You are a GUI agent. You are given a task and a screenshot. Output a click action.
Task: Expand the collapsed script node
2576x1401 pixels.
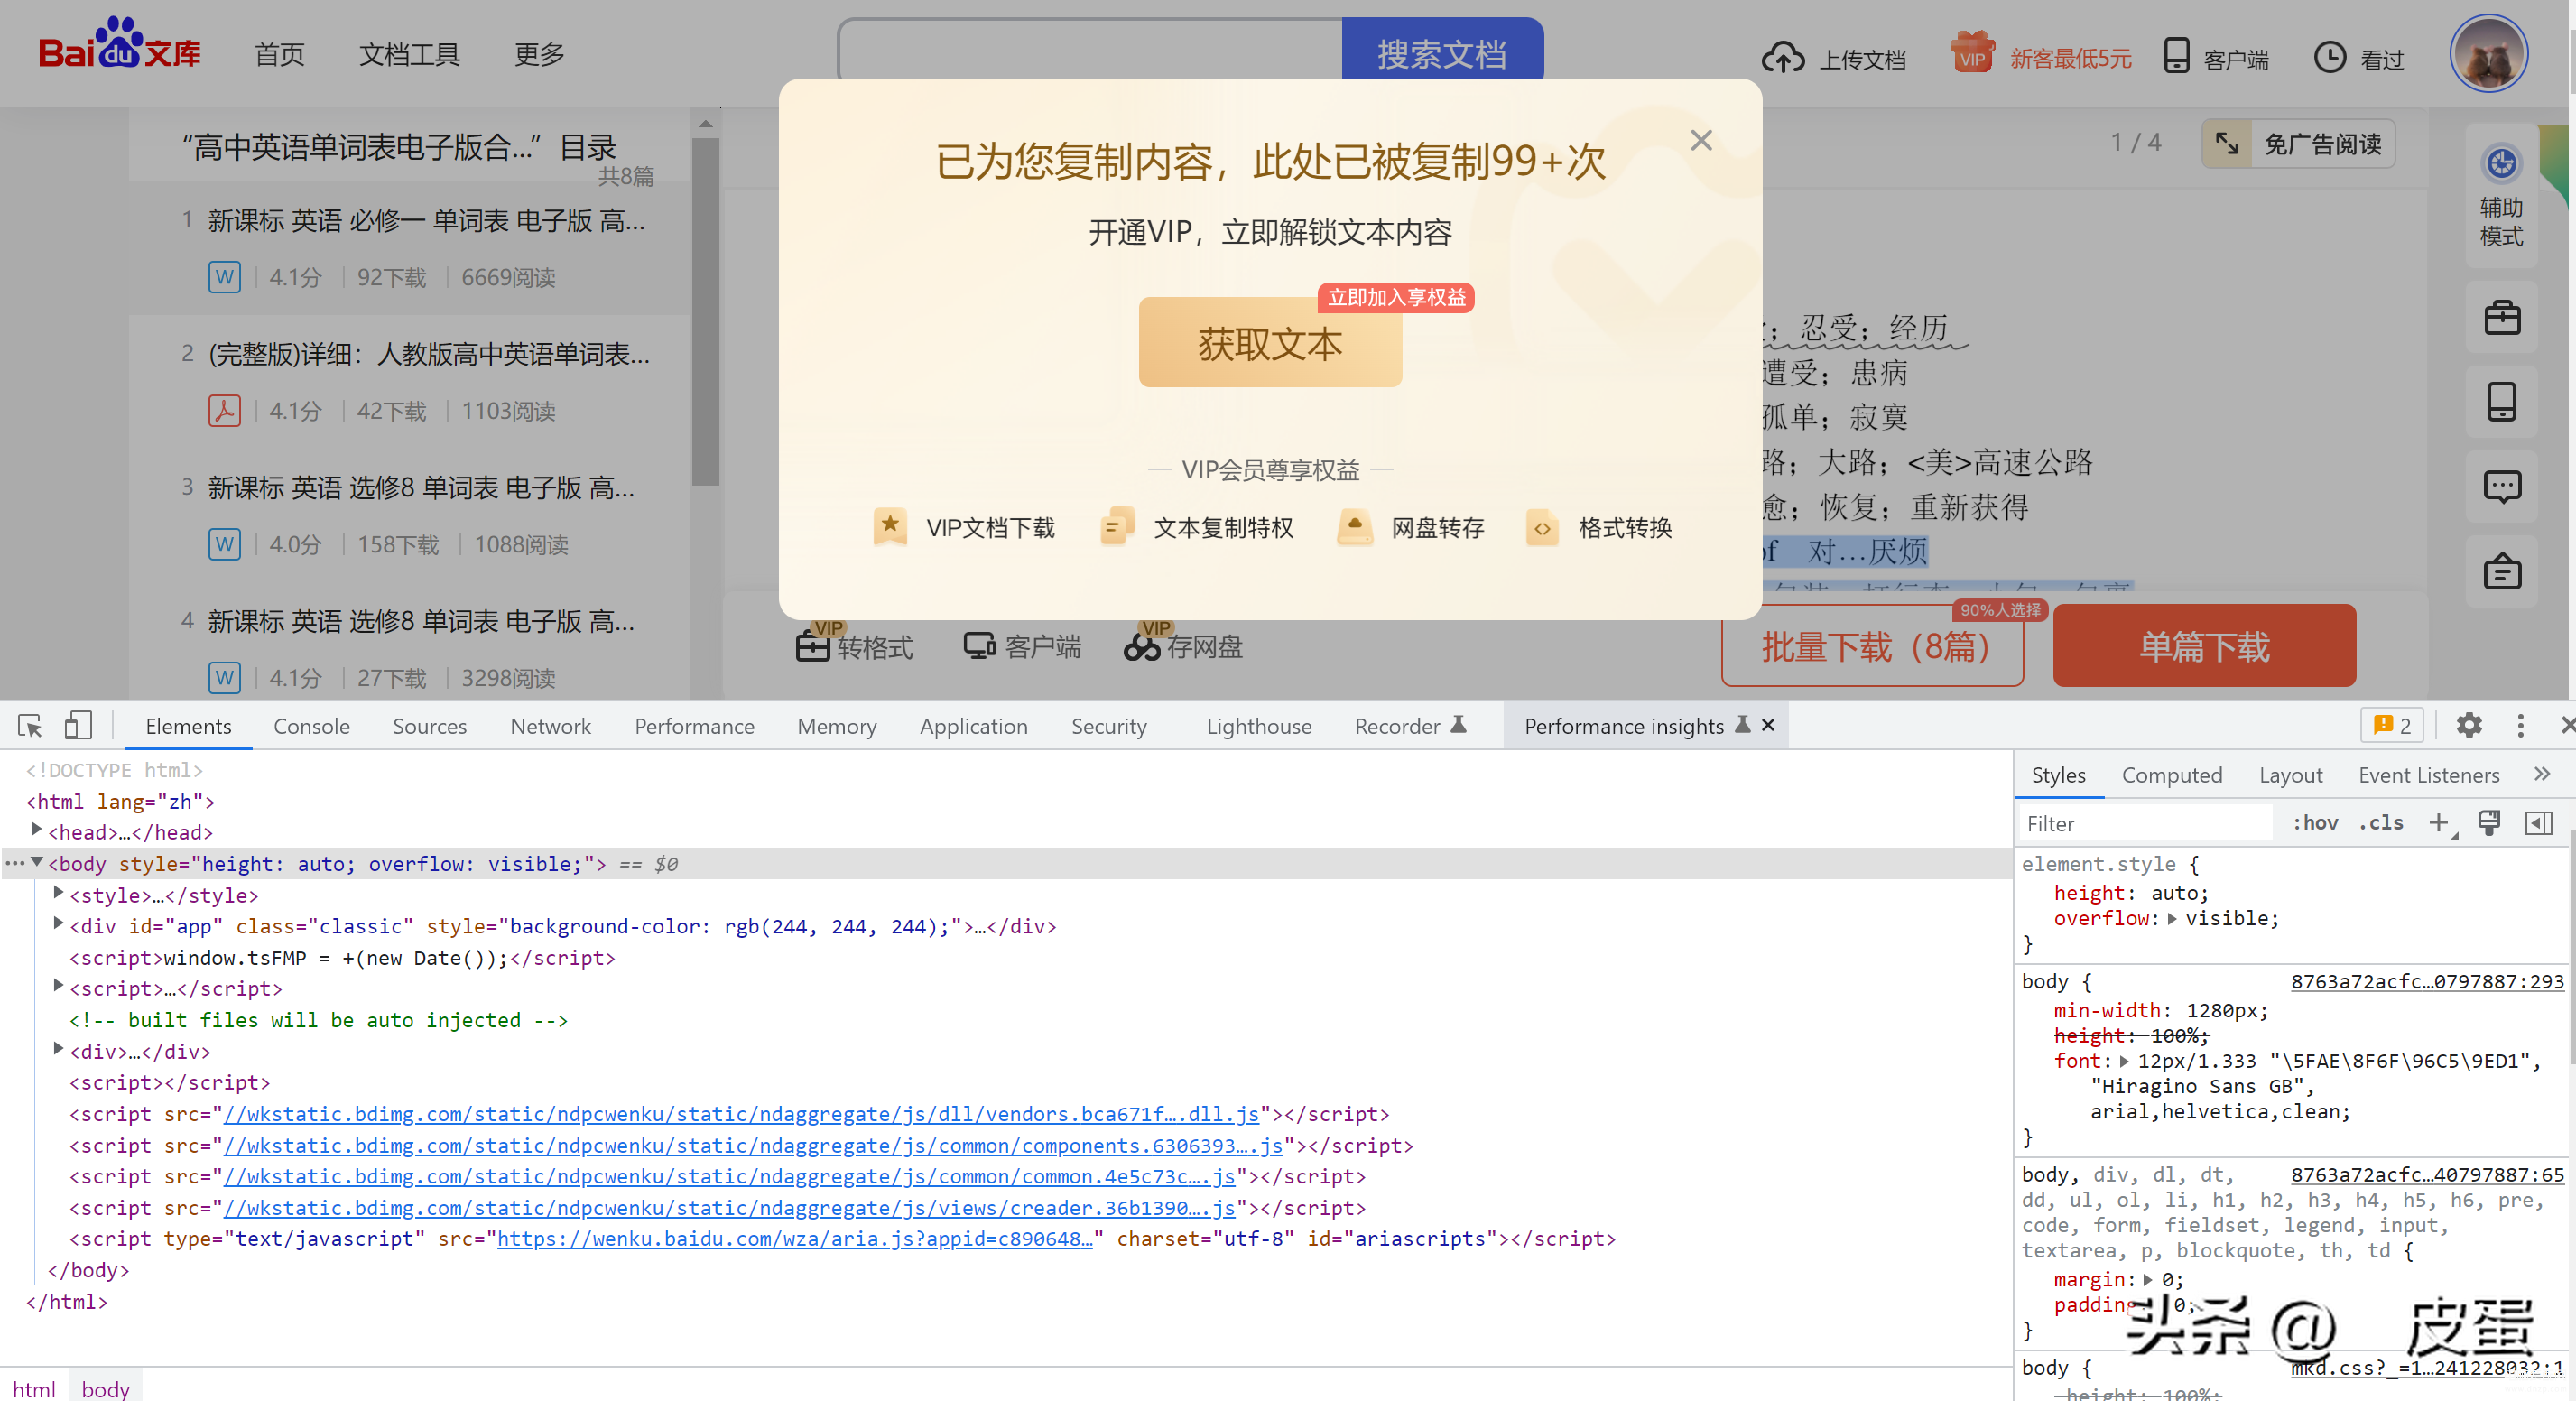[58, 987]
